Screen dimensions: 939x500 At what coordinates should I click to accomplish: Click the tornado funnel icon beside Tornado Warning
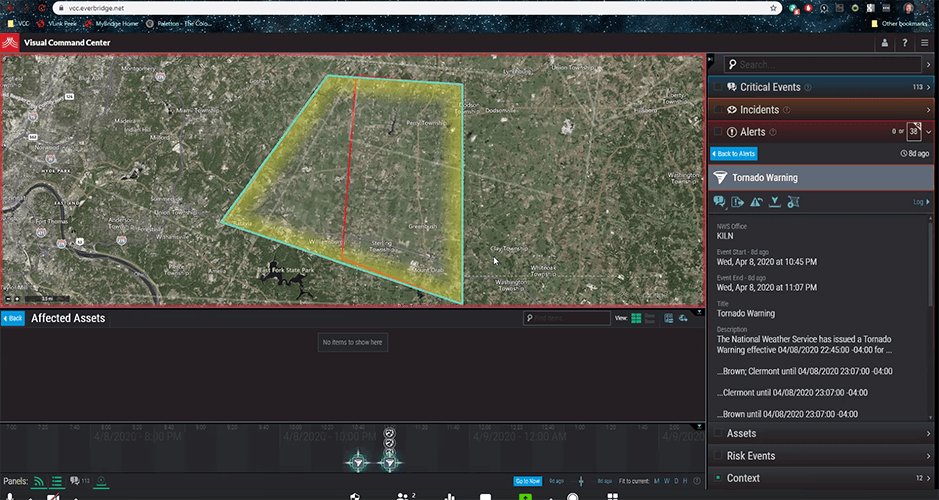(720, 178)
